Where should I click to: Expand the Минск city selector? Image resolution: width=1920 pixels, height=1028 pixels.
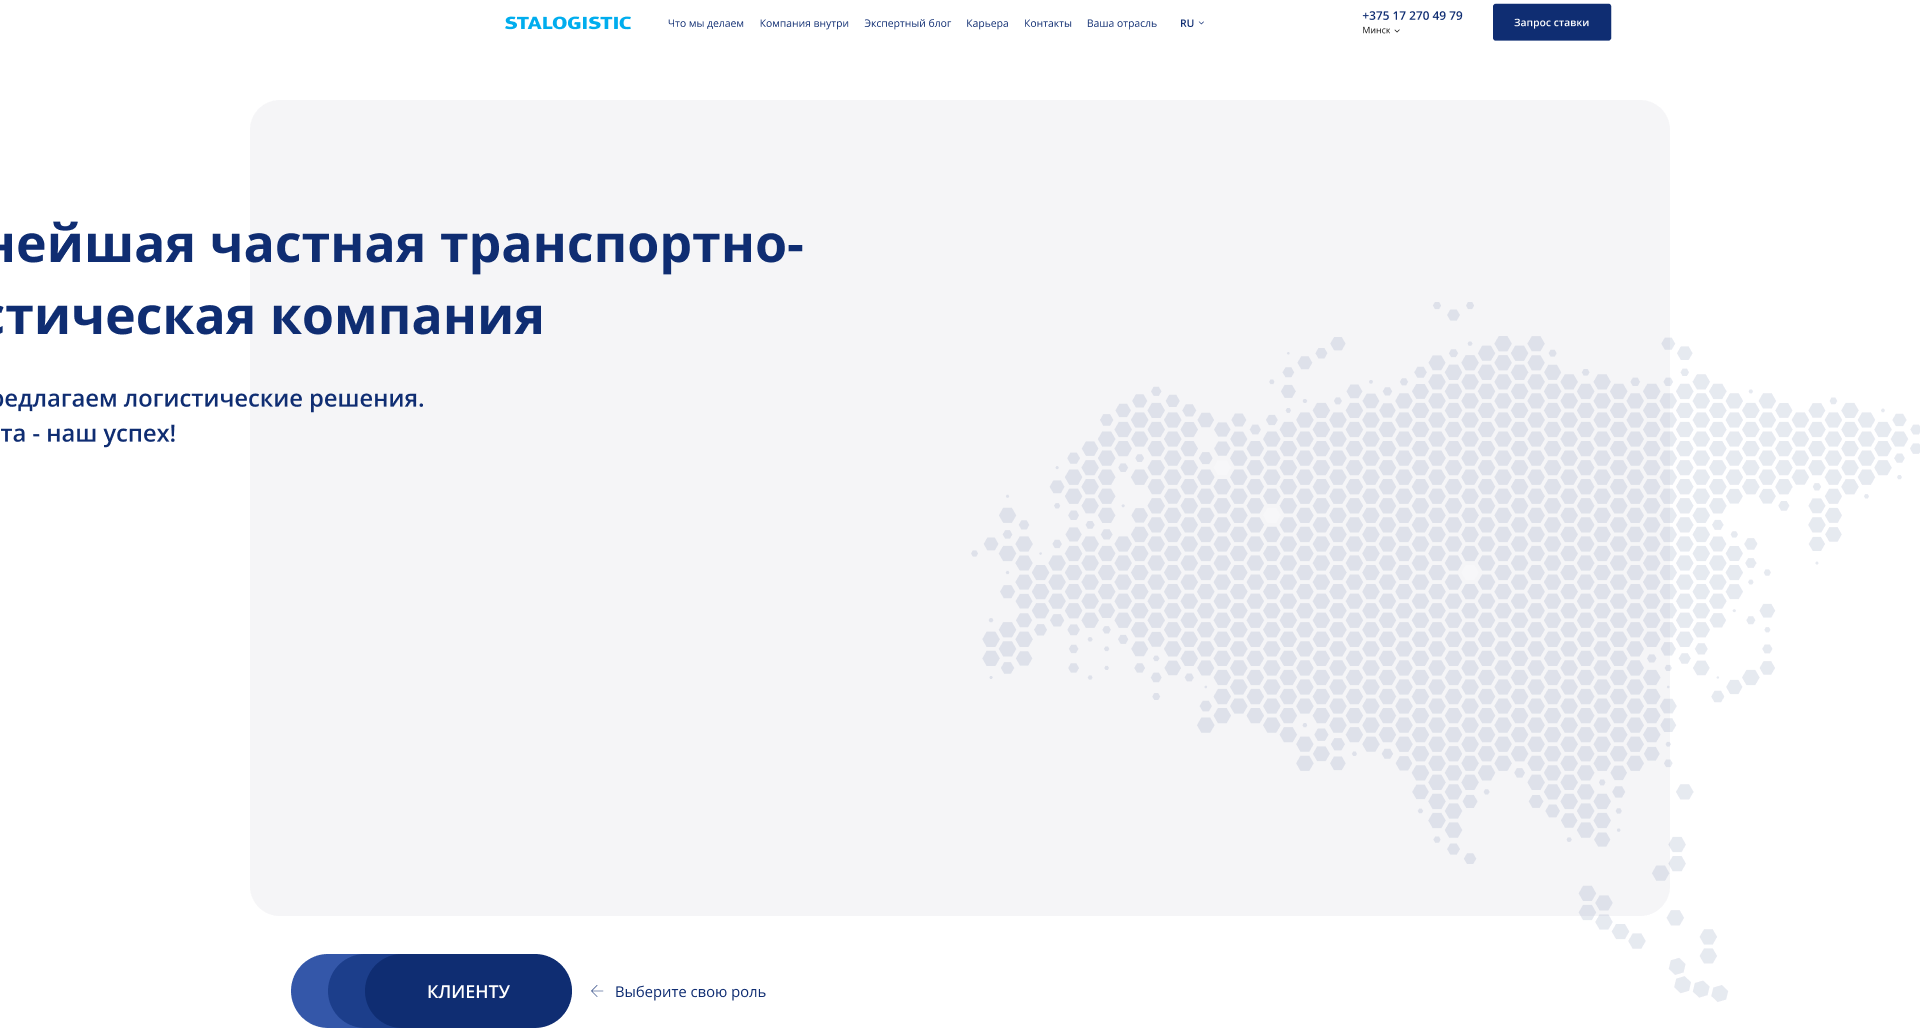pyautogui.click(x=1380, y=31)
